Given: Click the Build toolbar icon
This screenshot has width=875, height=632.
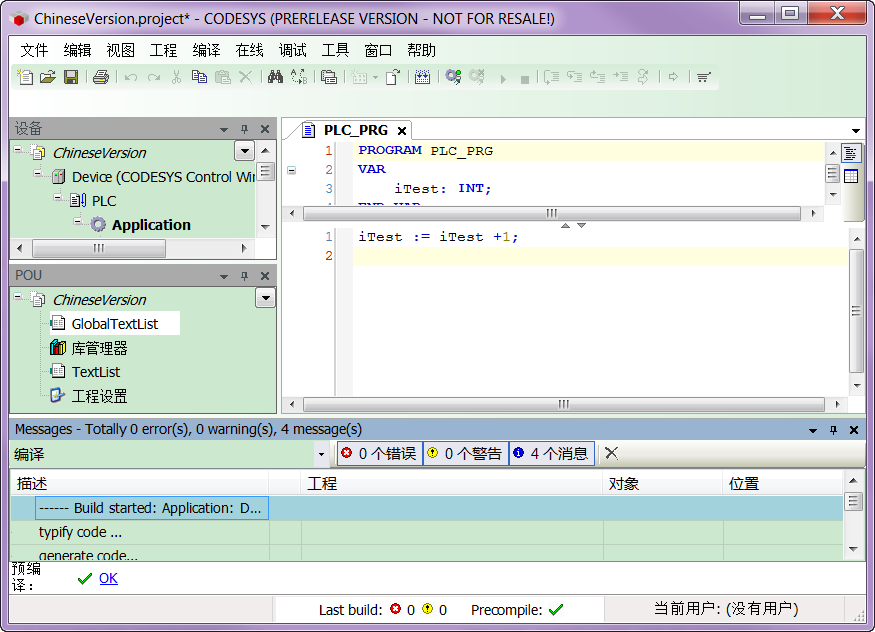Looking at the screenshot, I should [x=422, y=77].
